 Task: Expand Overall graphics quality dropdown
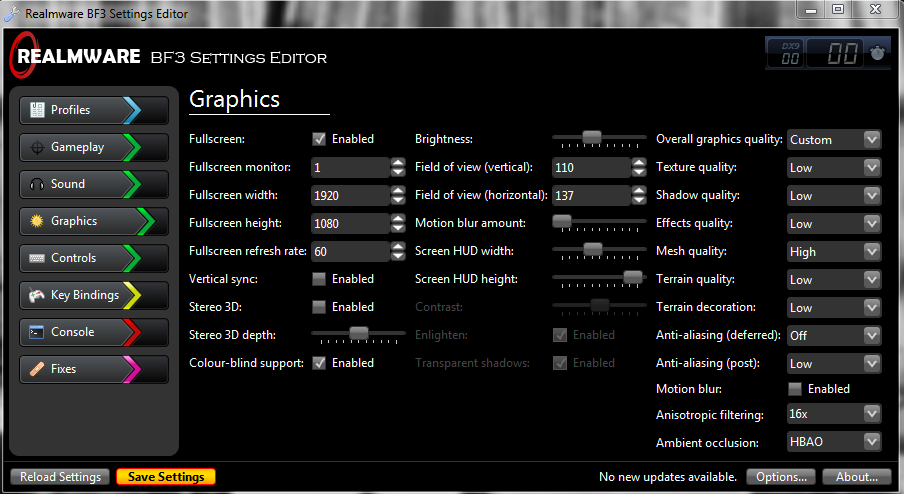coord(834,139)
